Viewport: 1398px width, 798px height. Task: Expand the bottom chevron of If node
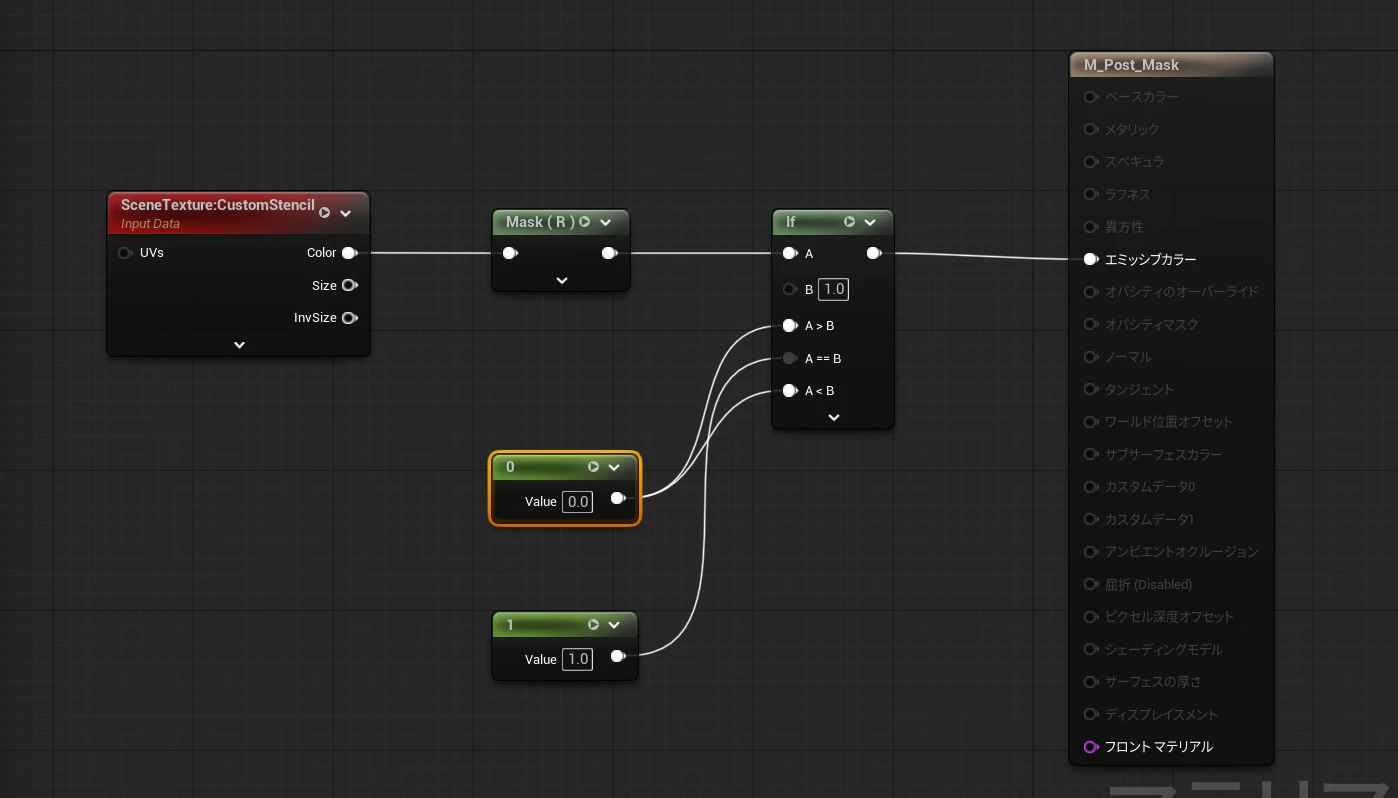[834, 417]
